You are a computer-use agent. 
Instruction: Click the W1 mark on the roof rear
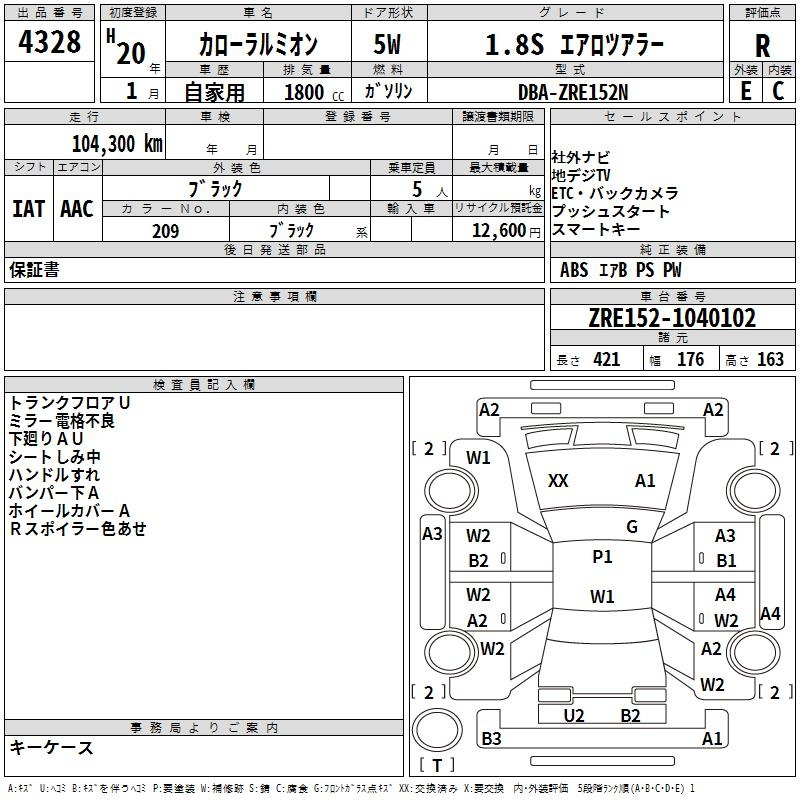(x=602, y=597)
